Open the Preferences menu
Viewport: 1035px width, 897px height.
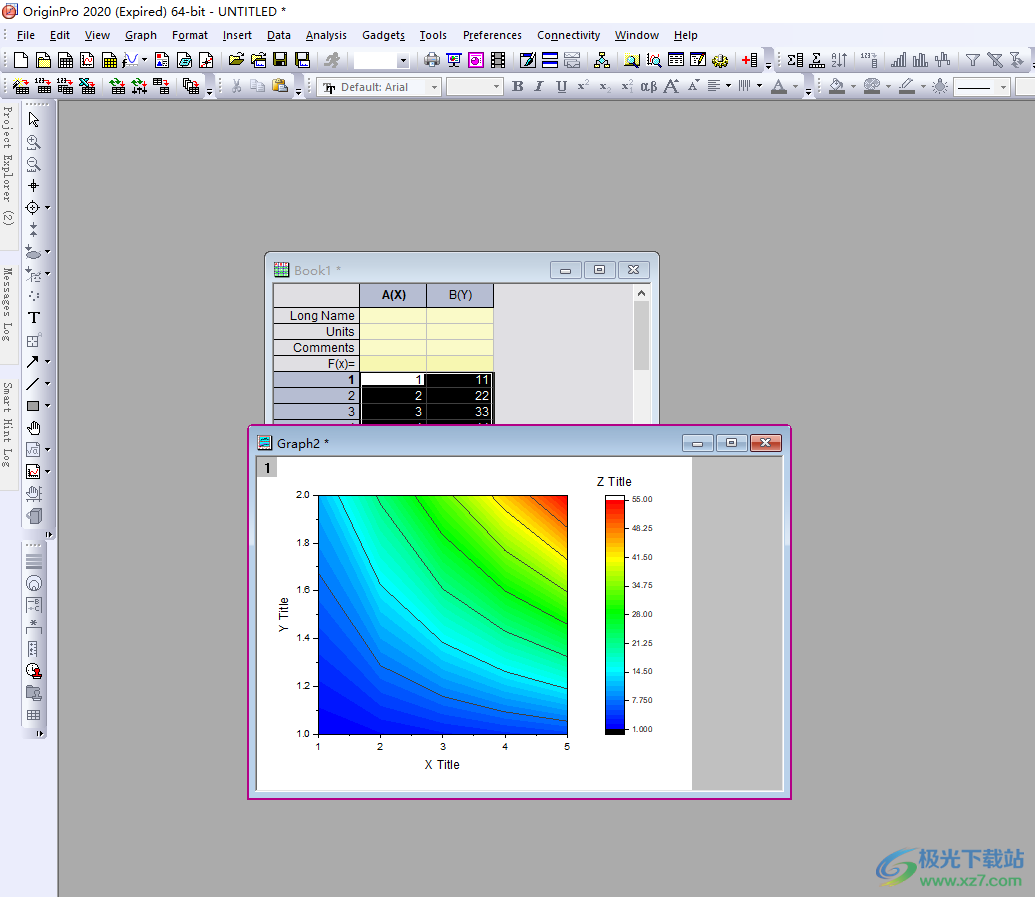[x=492, y=35]
